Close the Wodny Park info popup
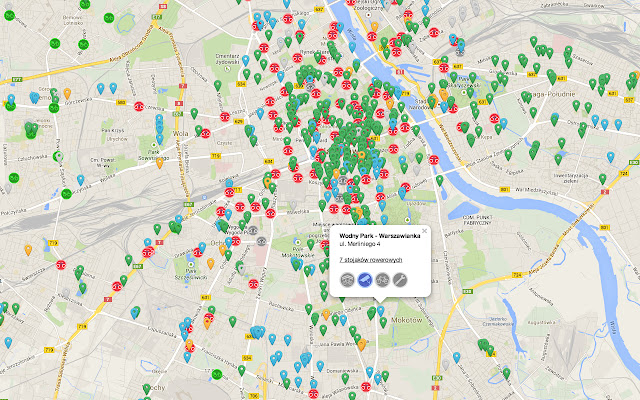 pos(424,231)
